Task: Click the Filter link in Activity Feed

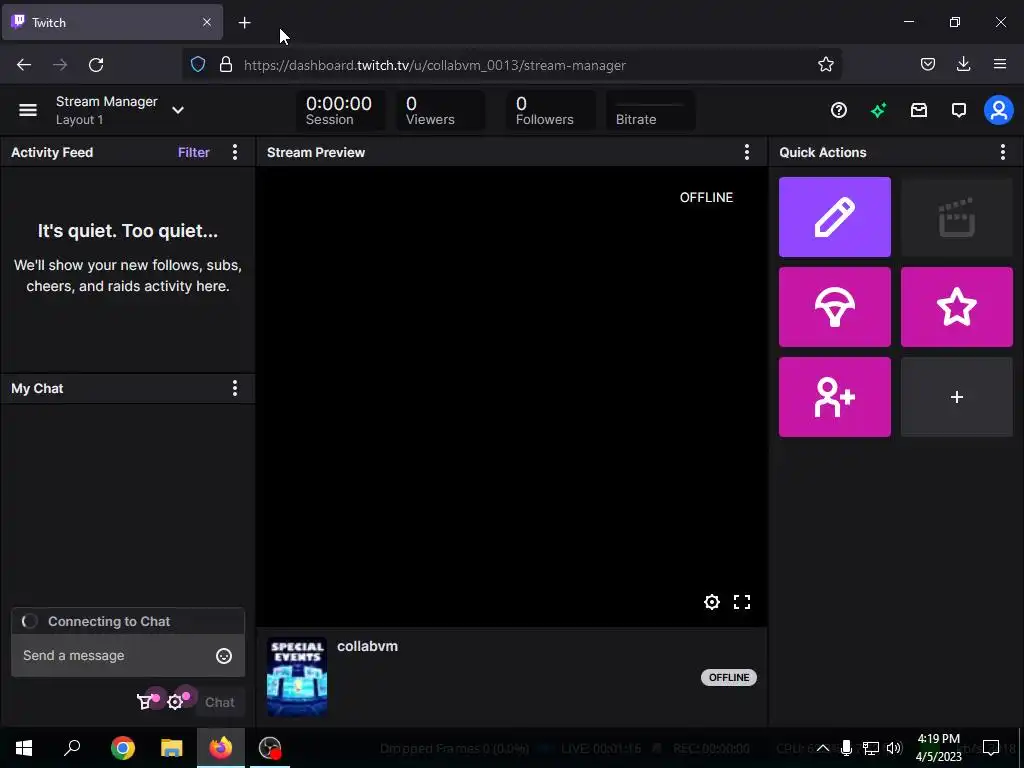Action: point(193,152)
